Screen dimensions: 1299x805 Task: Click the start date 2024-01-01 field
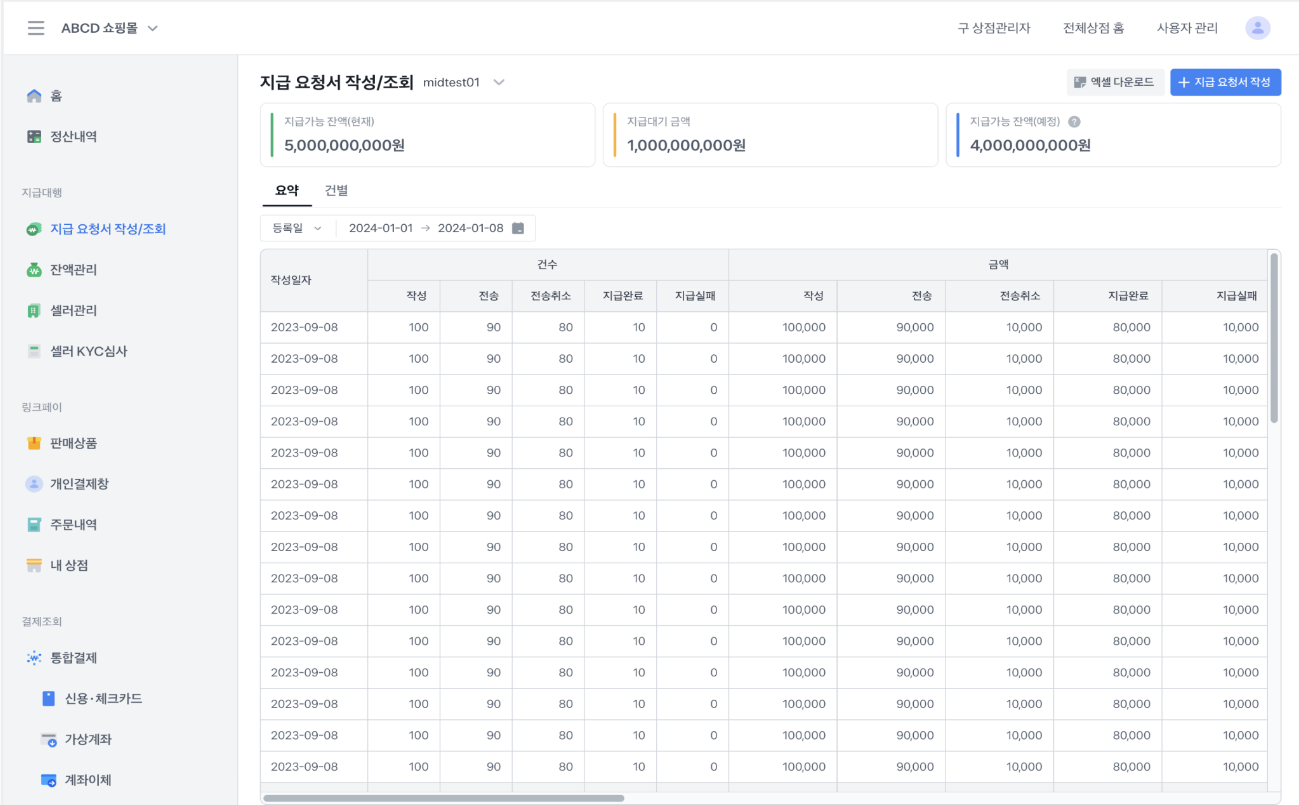pyautogui.click(x=380, y=228)
